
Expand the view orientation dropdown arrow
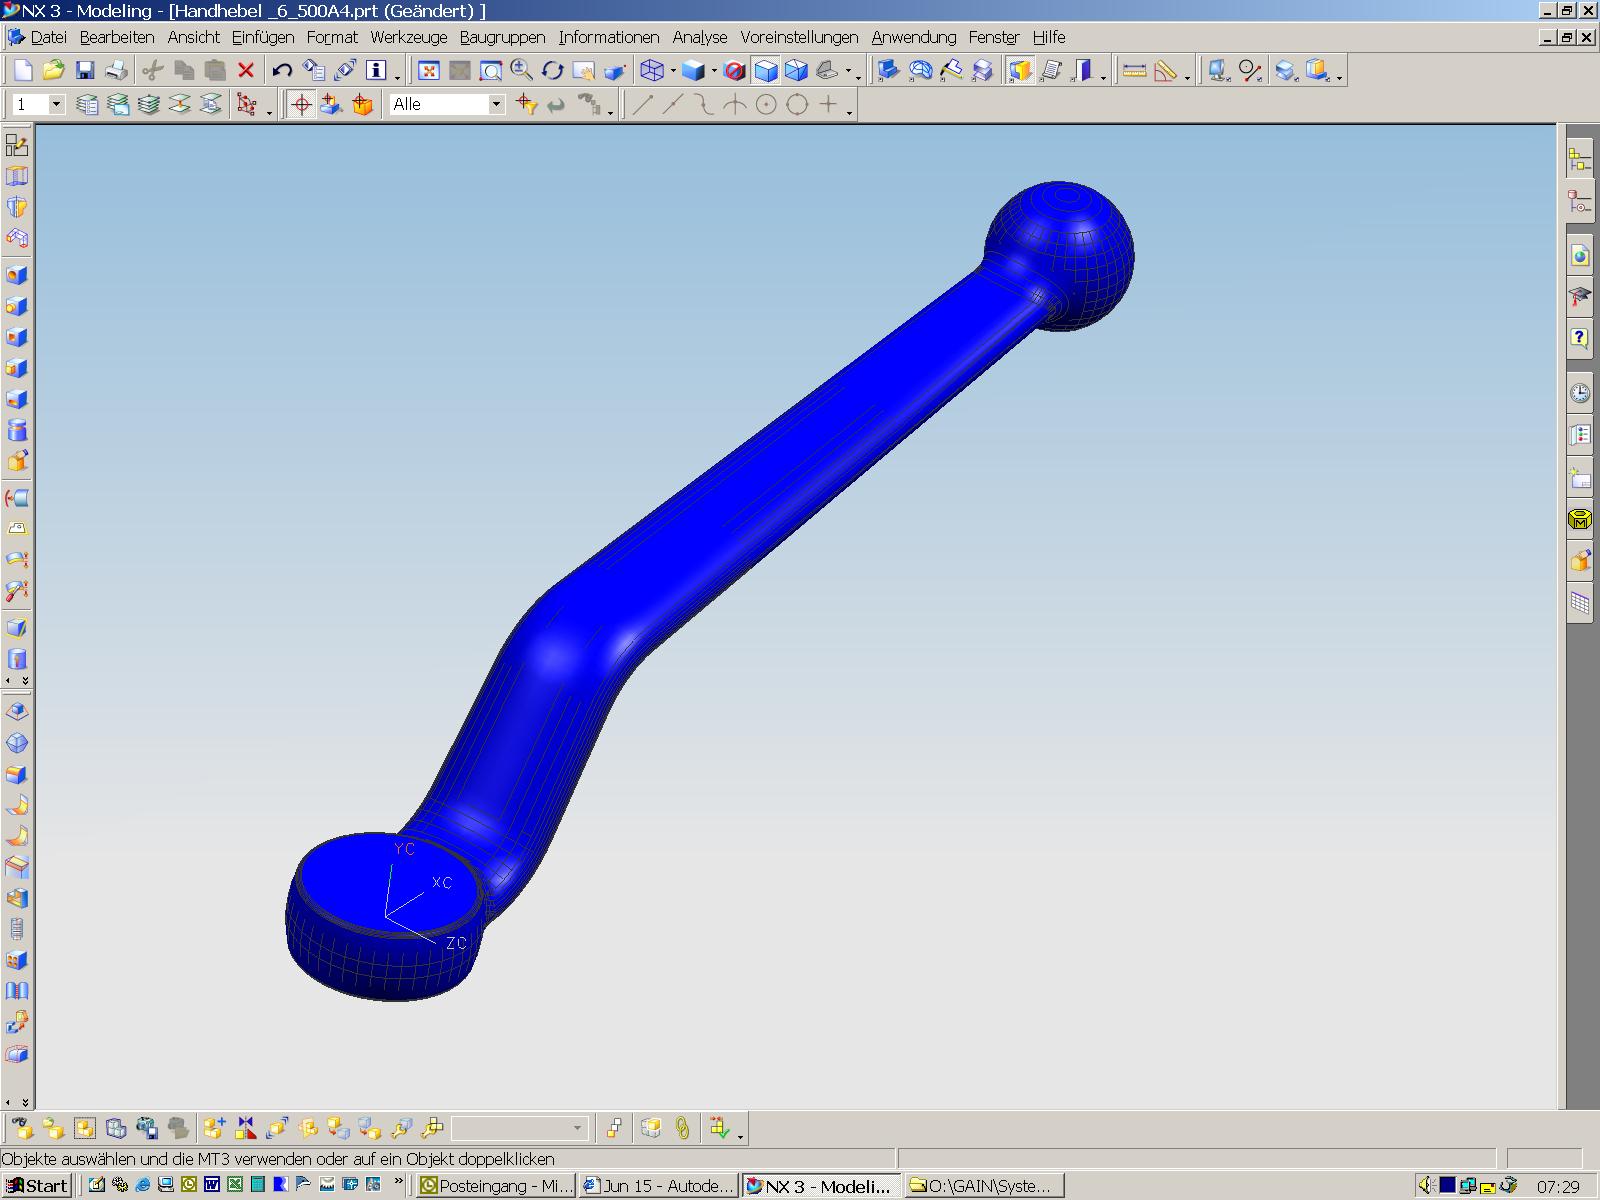pos(848,71)
